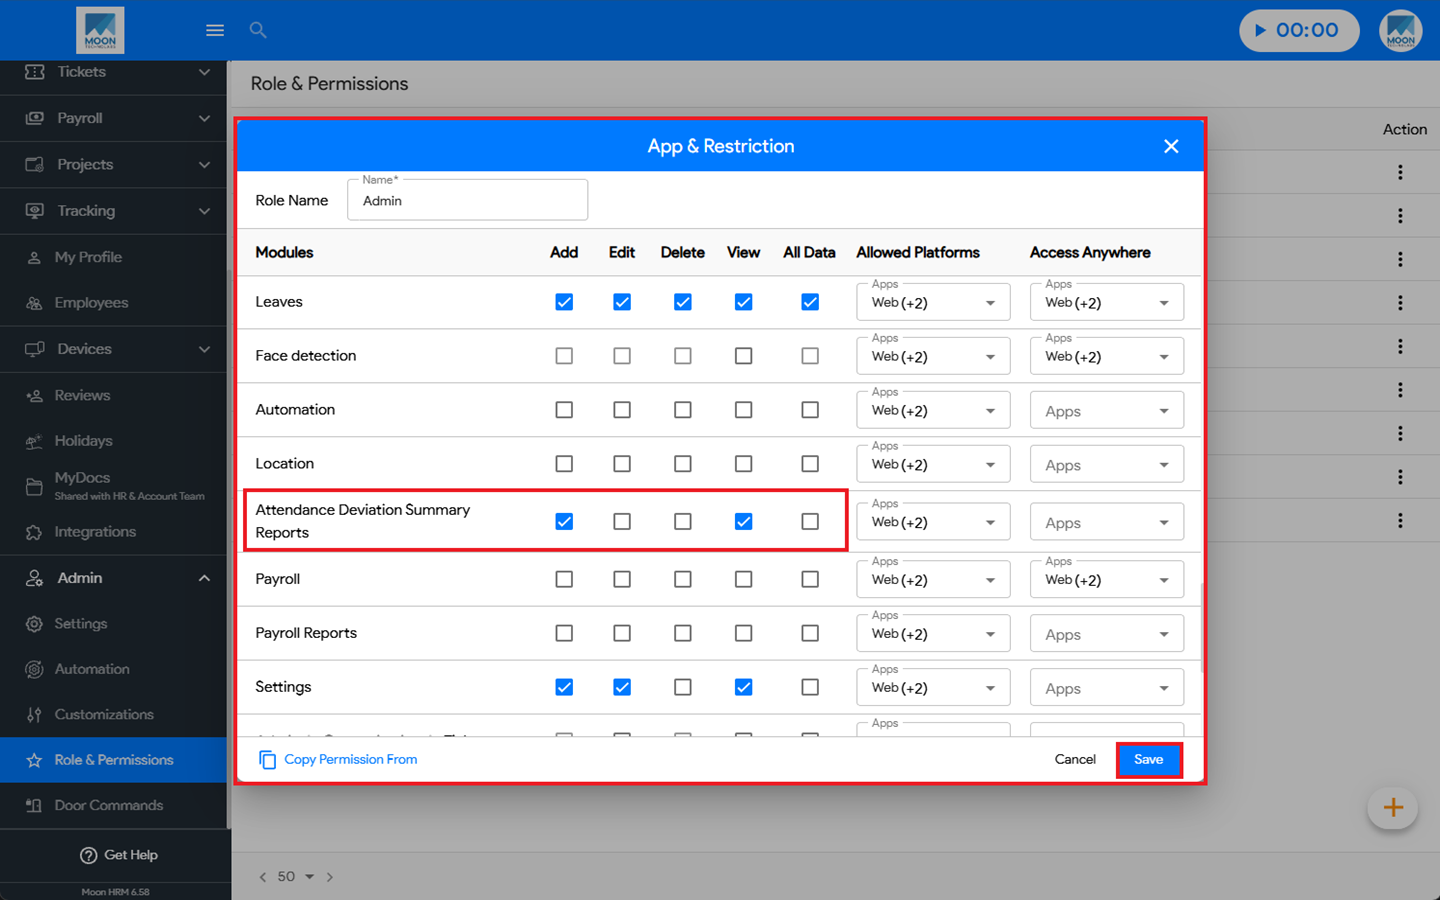This screenshot has width=1440, height=900.
Task: Open Payroll Access Anywhere dropdown
Action: pos(1107,580)
